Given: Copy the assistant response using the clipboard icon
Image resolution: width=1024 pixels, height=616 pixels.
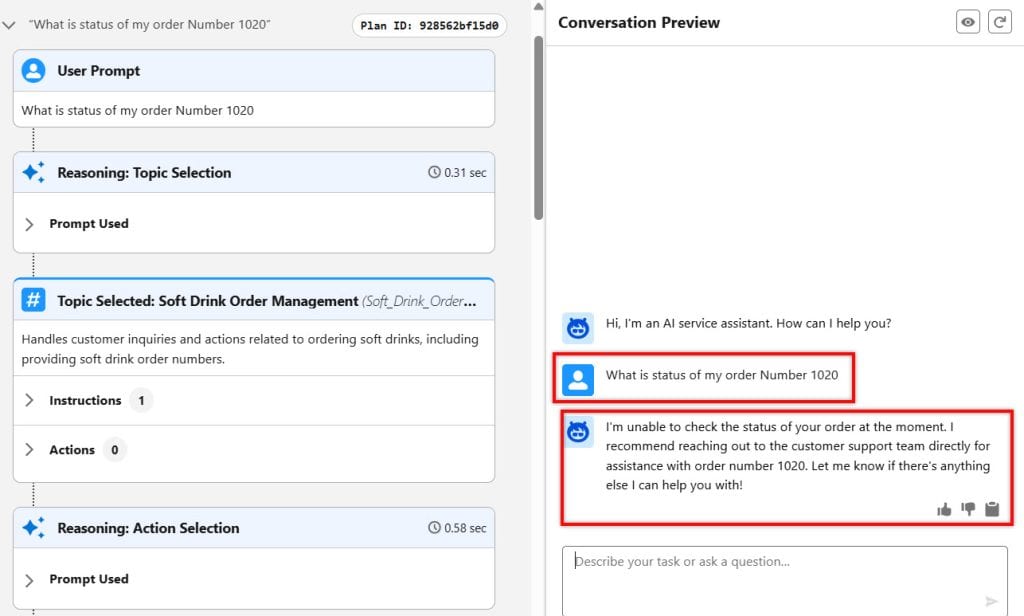Looking at the screenshot, I should [992, 509].
